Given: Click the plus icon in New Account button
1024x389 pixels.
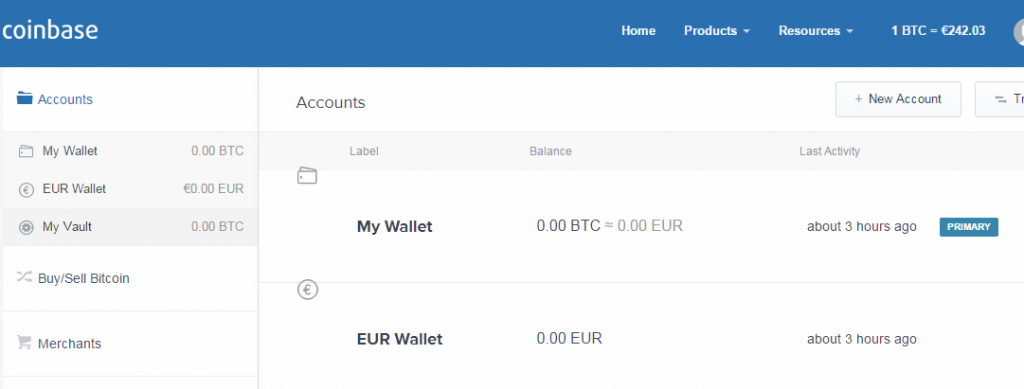Looking at the screenshot, I should click(858, 99).
